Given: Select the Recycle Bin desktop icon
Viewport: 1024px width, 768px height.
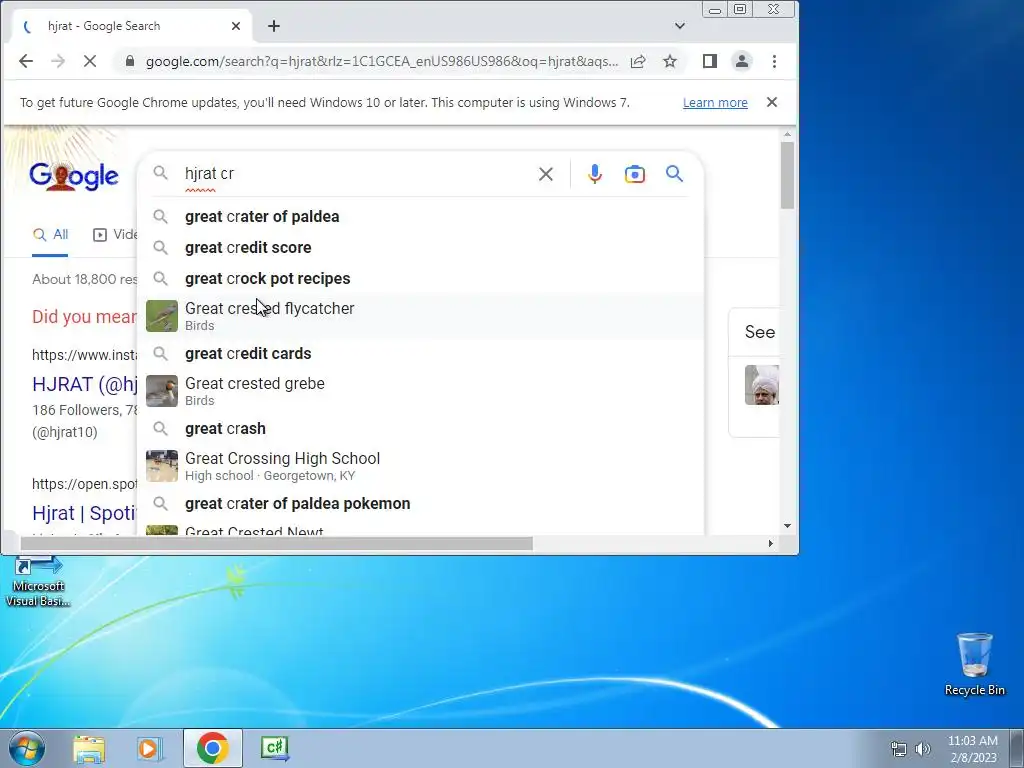Looking at the screenshot, I should 974,664.
